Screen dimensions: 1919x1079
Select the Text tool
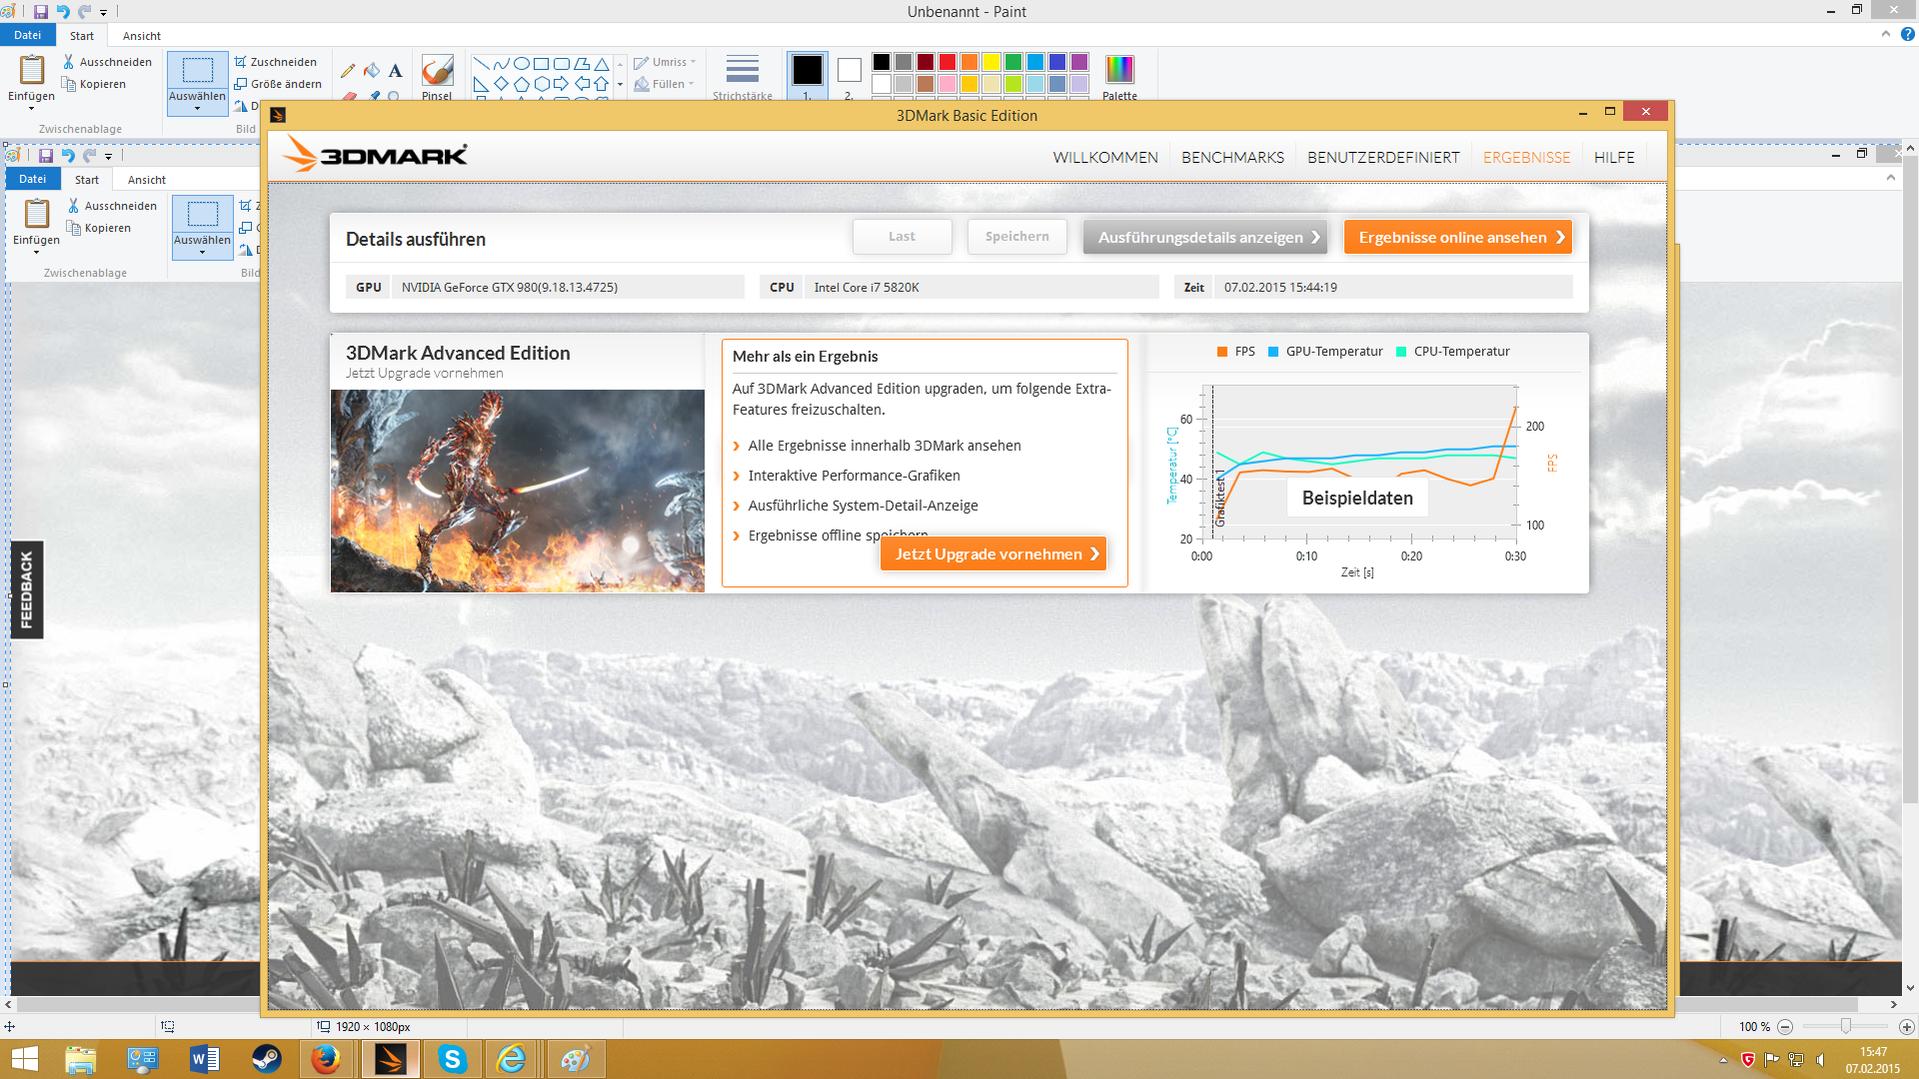click(x=395, y=71)
